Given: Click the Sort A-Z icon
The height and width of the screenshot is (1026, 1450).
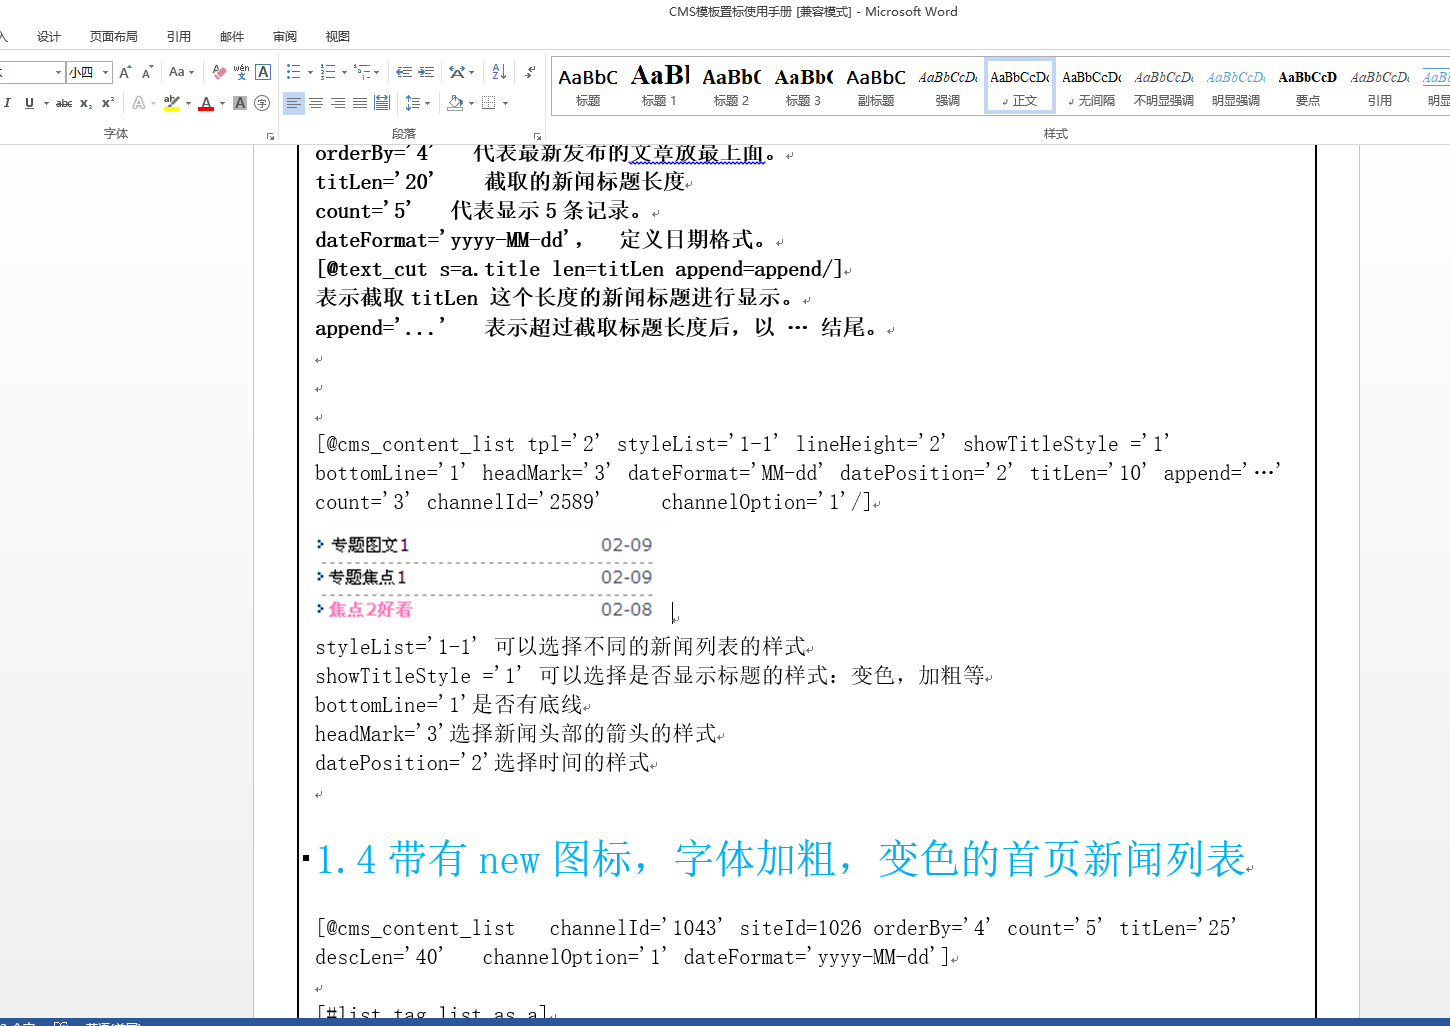Looking at the screenshot, I should pyautogui.click(x=499, y=72).
